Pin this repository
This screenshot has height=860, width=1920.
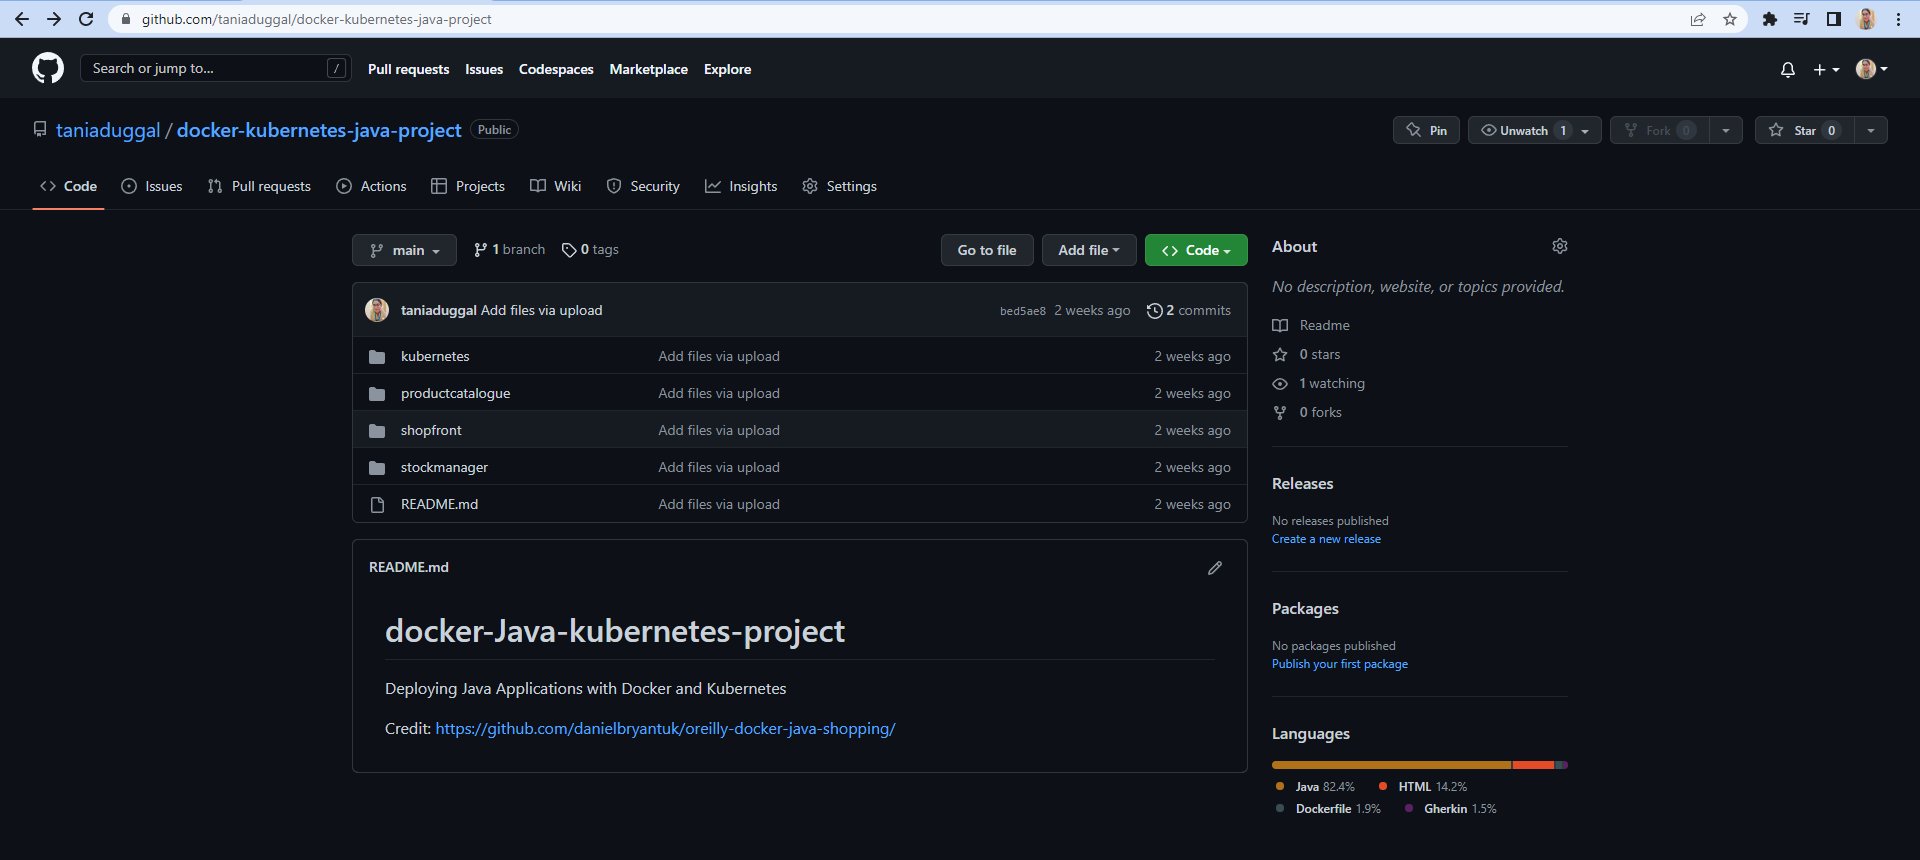(1427, 130)
